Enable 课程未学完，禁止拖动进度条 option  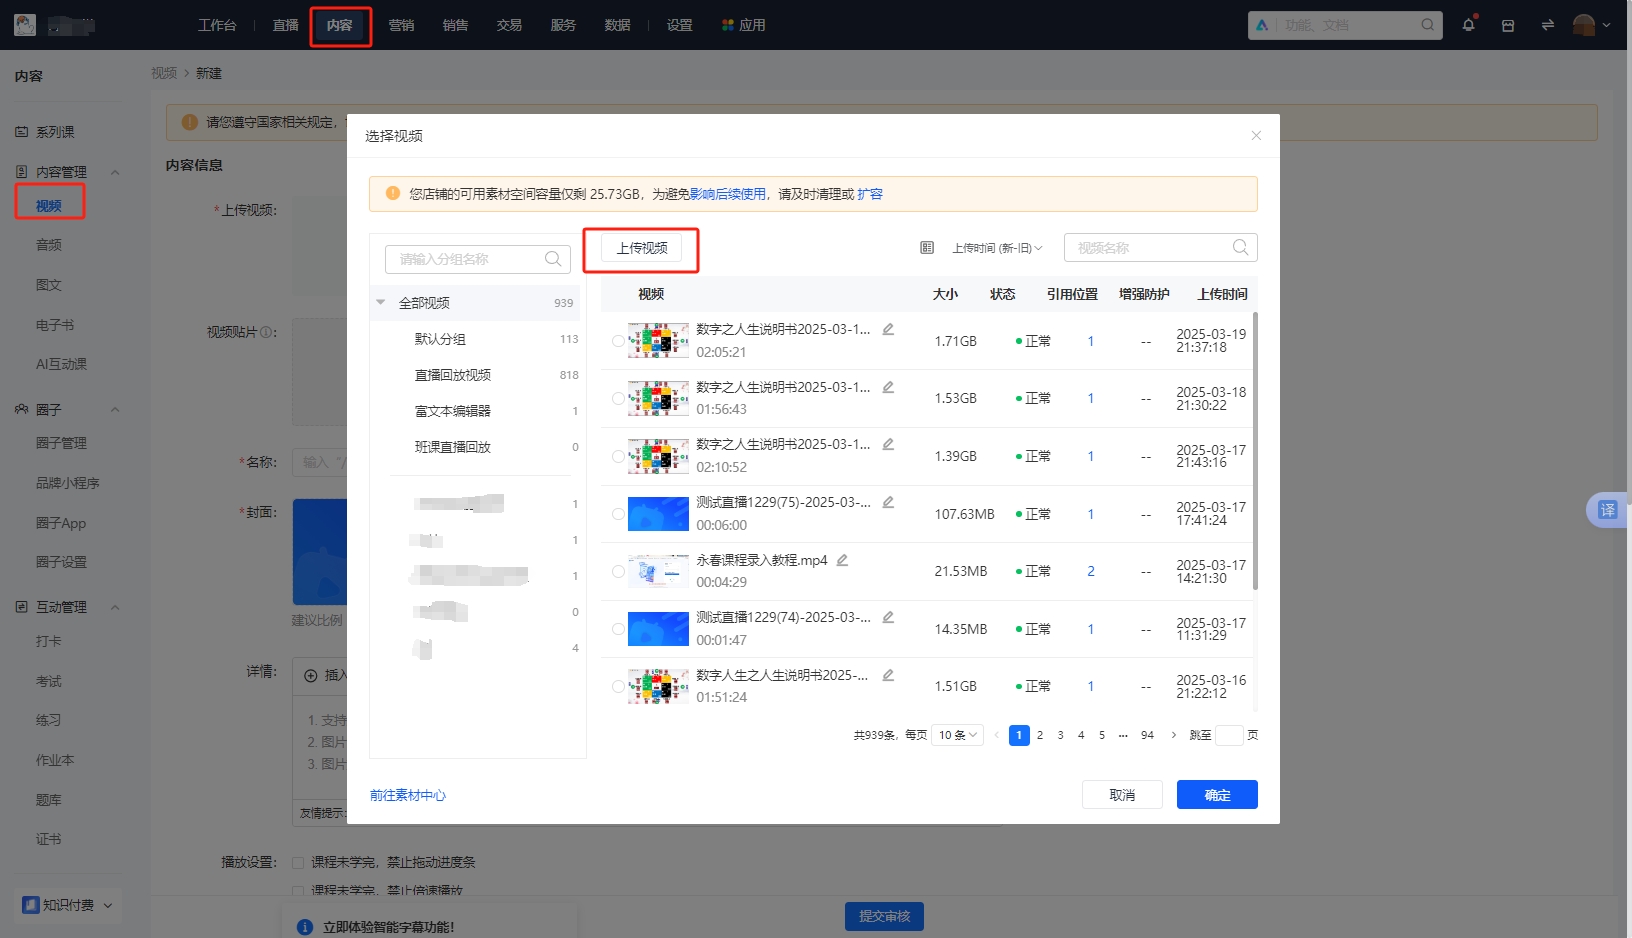298,862
